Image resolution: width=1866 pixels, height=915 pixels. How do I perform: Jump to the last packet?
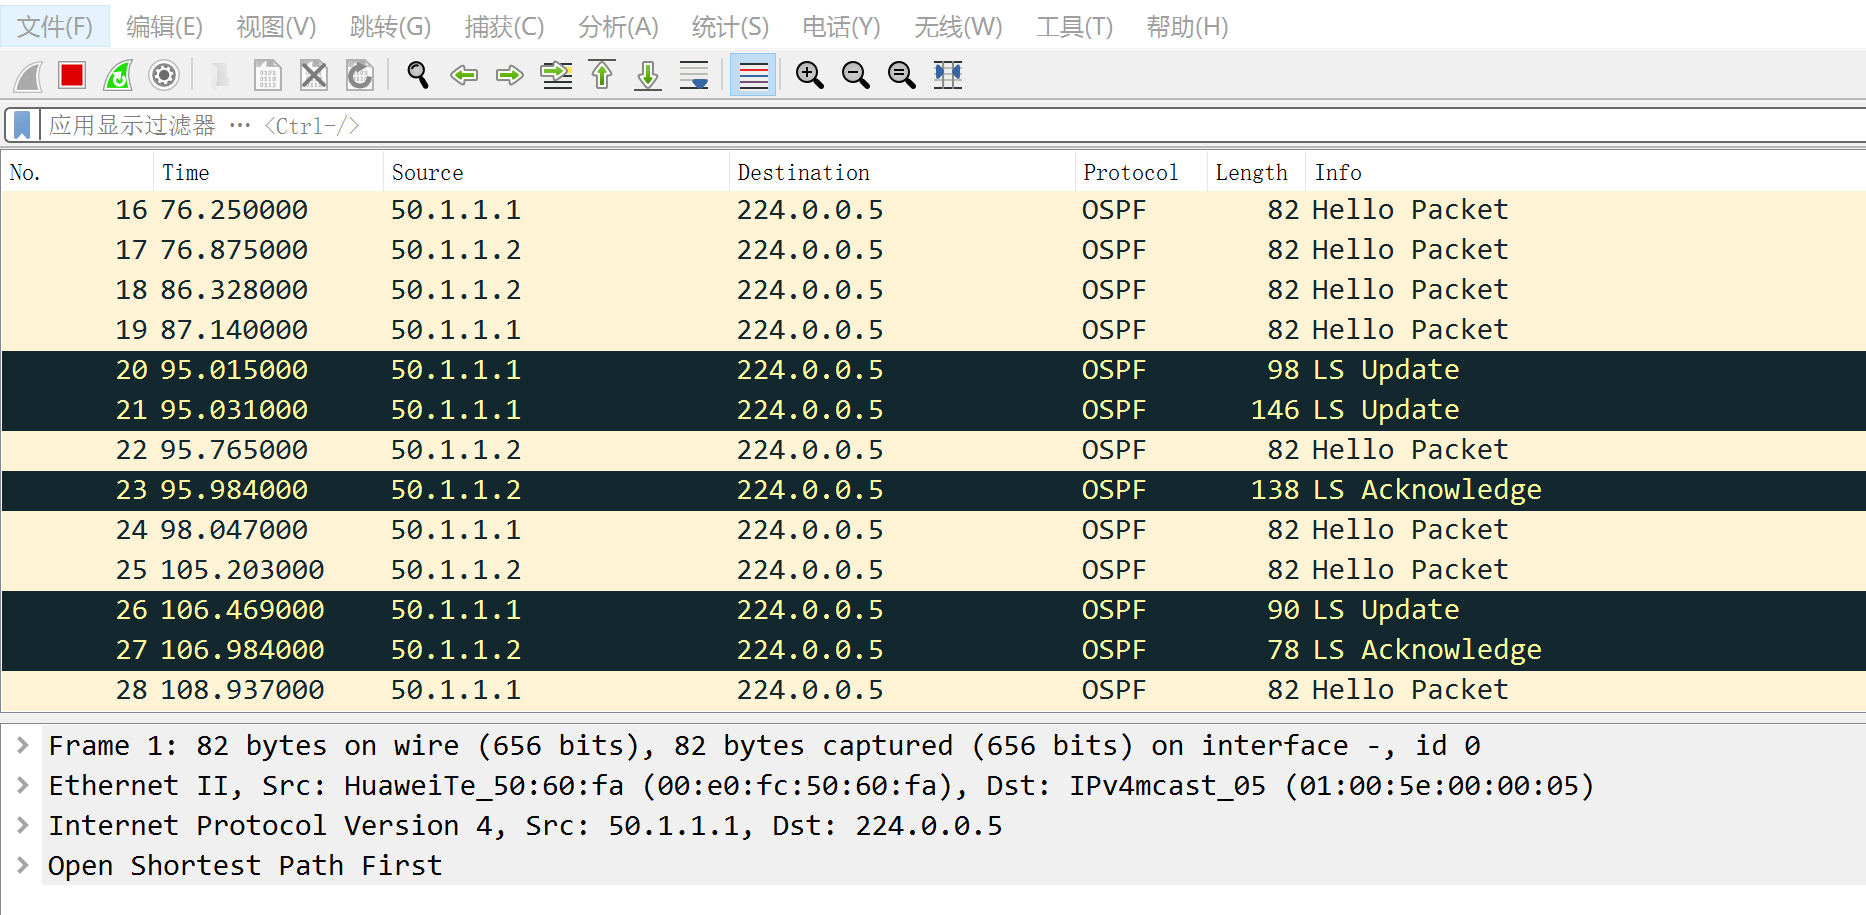(648, 75)
